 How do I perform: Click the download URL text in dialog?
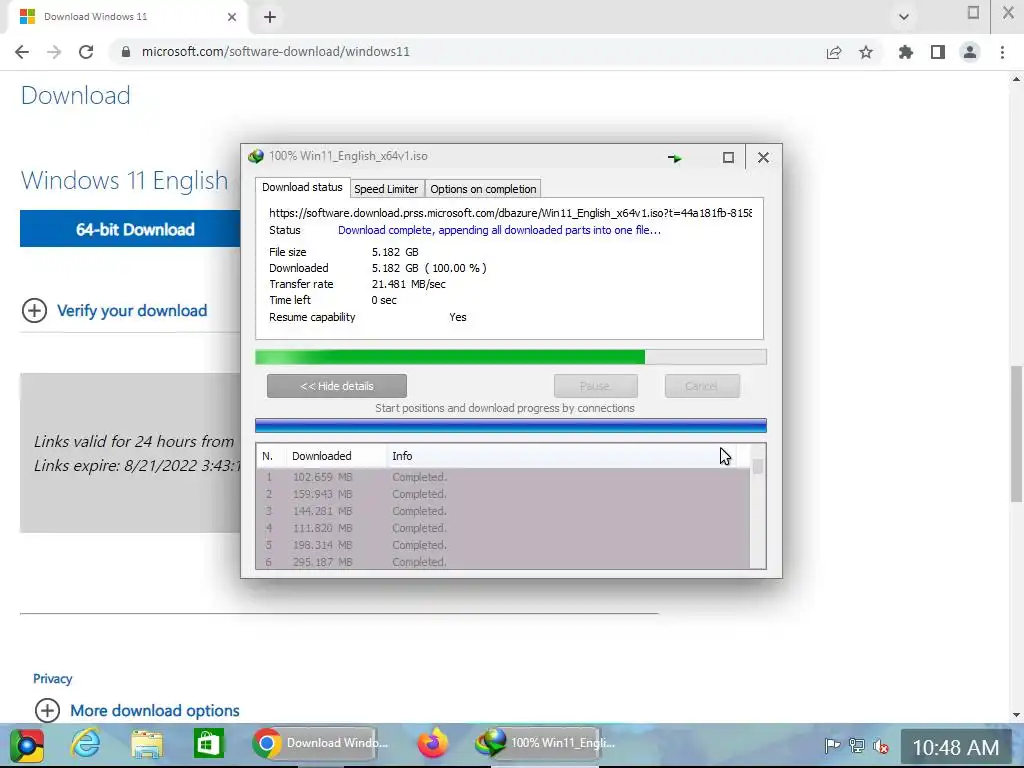510,213
